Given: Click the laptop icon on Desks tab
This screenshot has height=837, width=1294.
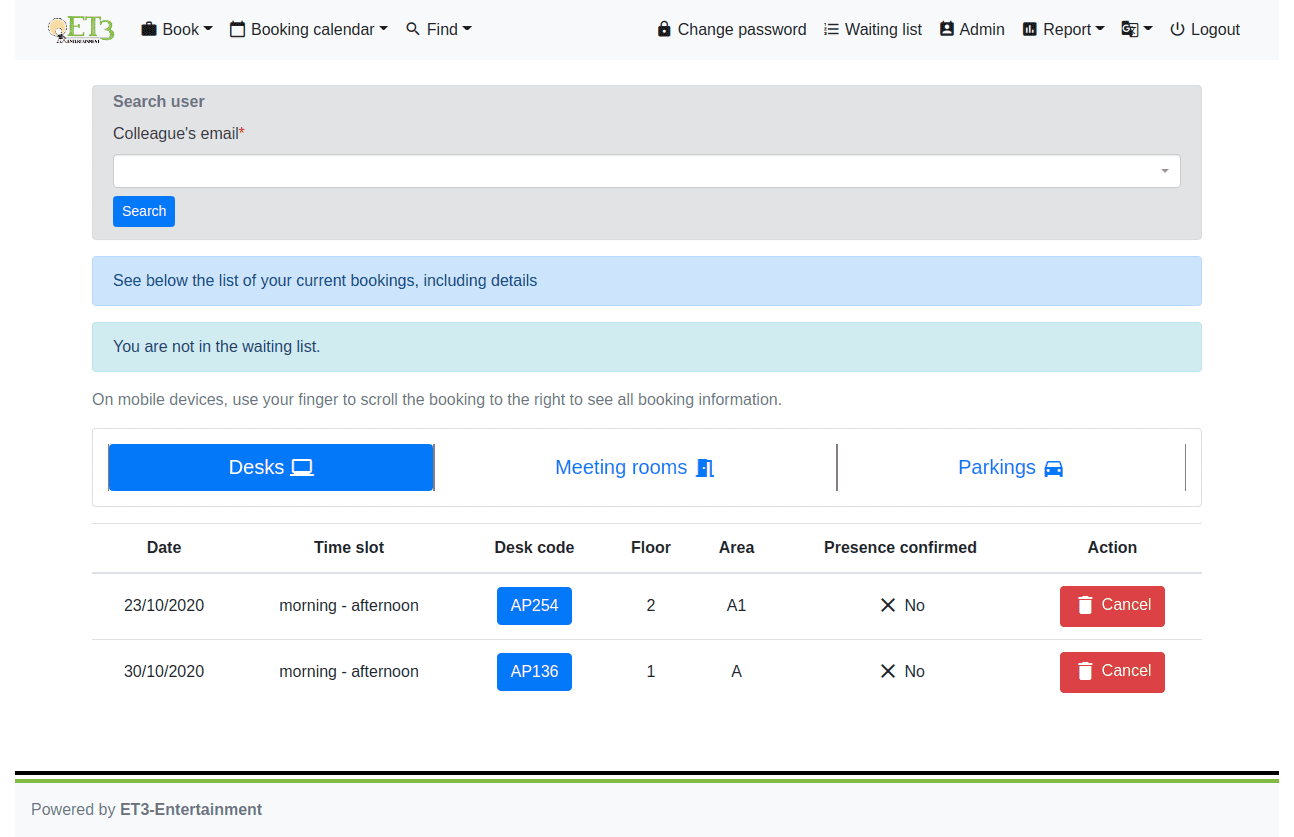Looking at the screenshot, I should (302, 467).
